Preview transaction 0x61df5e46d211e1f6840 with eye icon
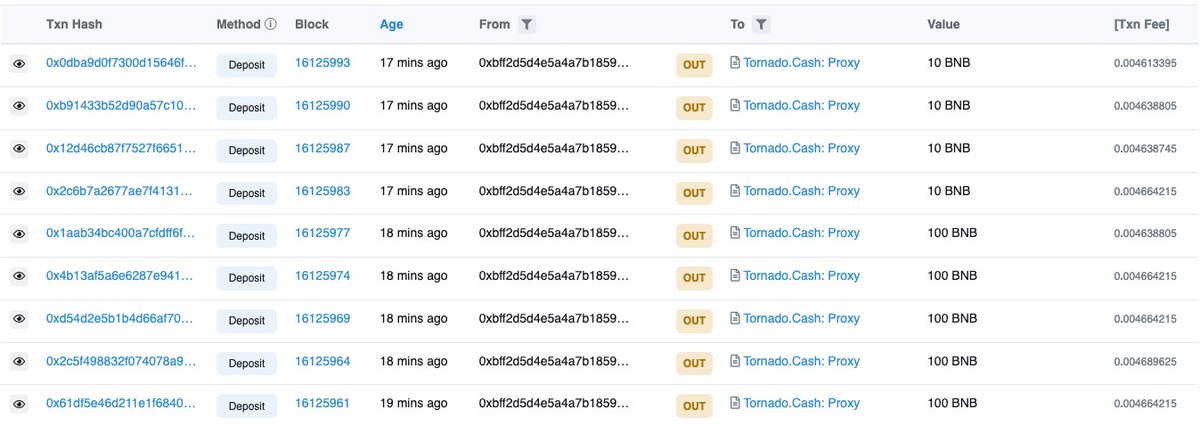1200x426 pixels. point(18,404)
